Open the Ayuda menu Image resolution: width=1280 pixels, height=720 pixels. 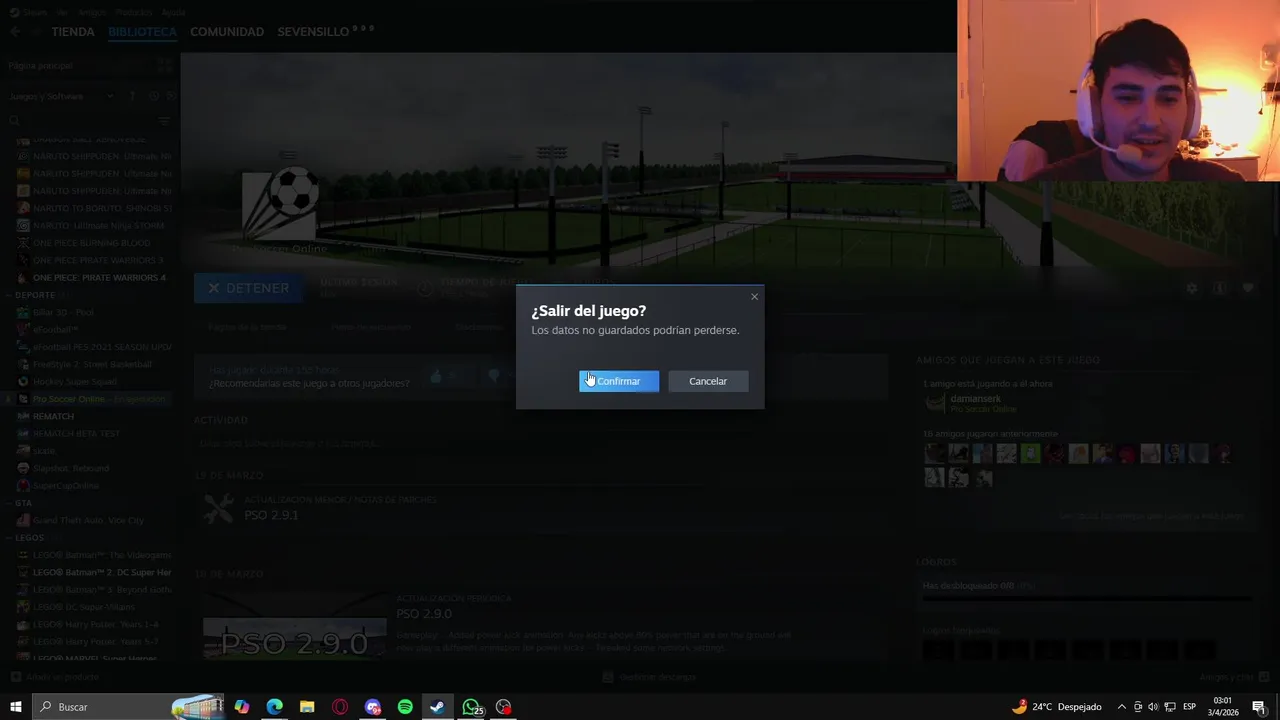tap(173, 12)
